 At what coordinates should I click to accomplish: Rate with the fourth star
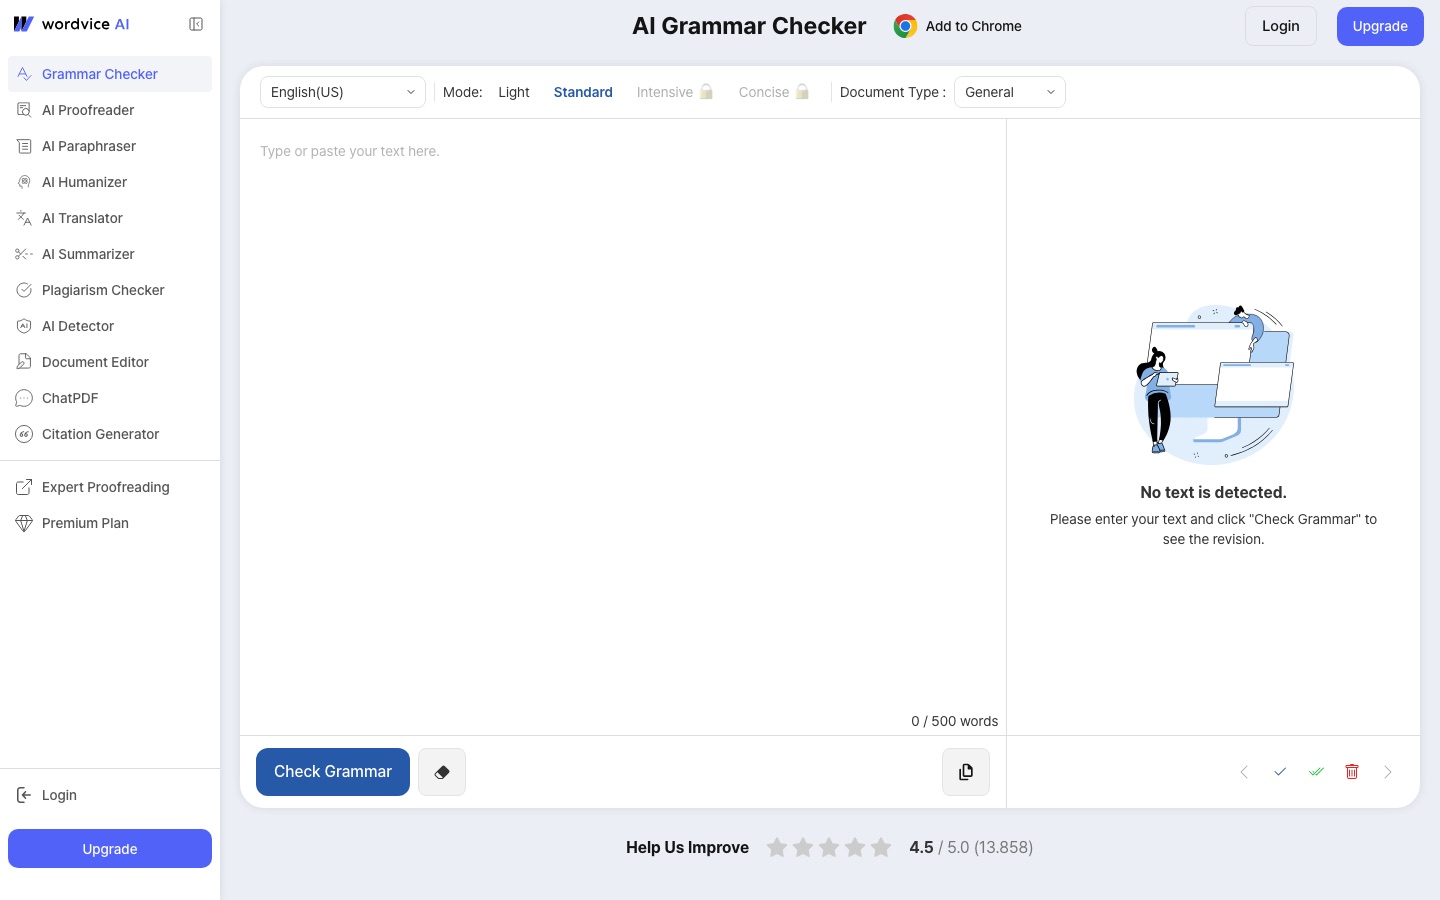(x=855, y=848)
